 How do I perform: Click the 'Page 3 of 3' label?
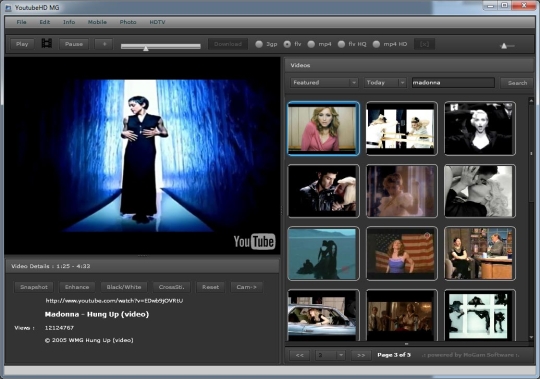click(x=394, y=355)
